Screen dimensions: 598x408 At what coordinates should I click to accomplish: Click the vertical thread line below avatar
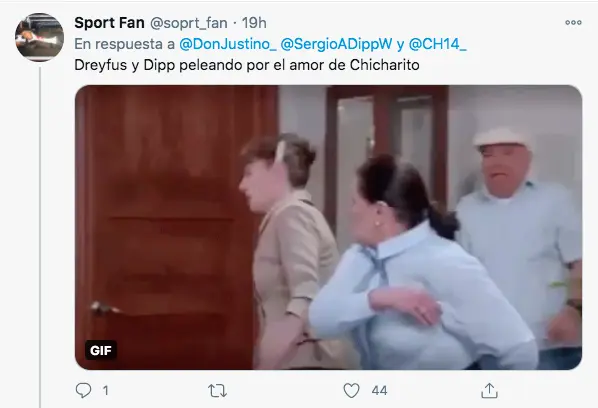click(40, 237)
